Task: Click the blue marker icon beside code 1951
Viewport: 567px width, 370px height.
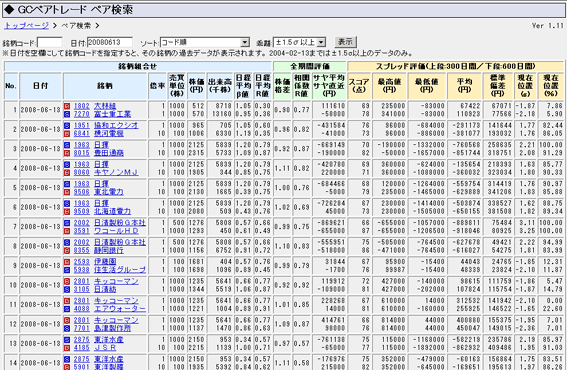Action: click(x=67, y=126)
